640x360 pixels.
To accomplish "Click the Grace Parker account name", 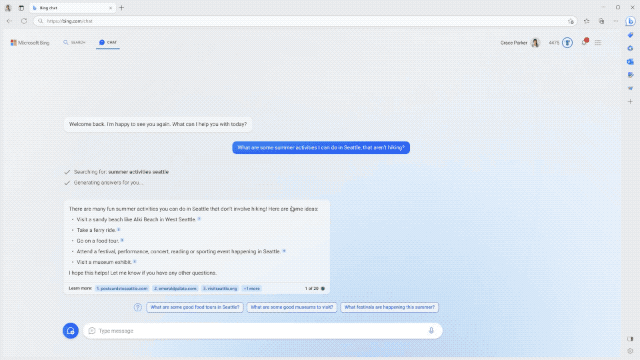I will (514, 42).
